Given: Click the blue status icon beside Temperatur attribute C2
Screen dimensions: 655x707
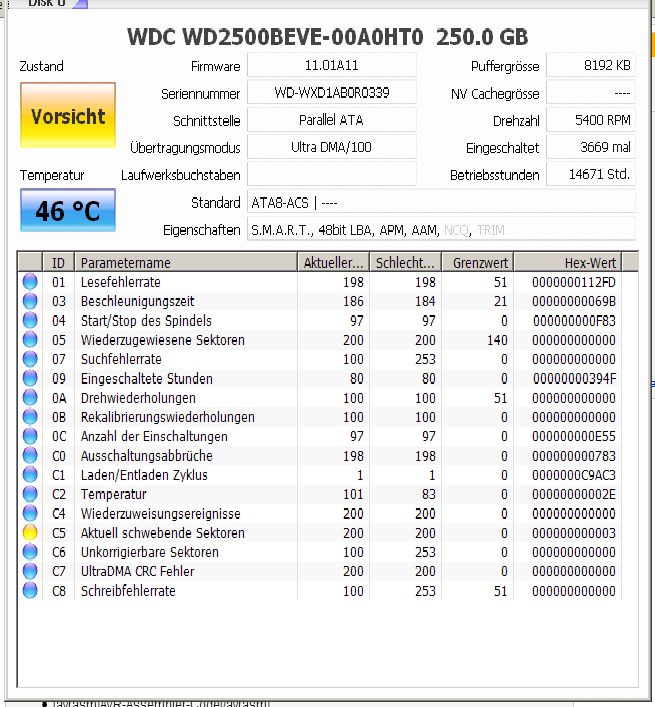Looking at the screenshot, I should pyautogui.click(x=30, y=494).
